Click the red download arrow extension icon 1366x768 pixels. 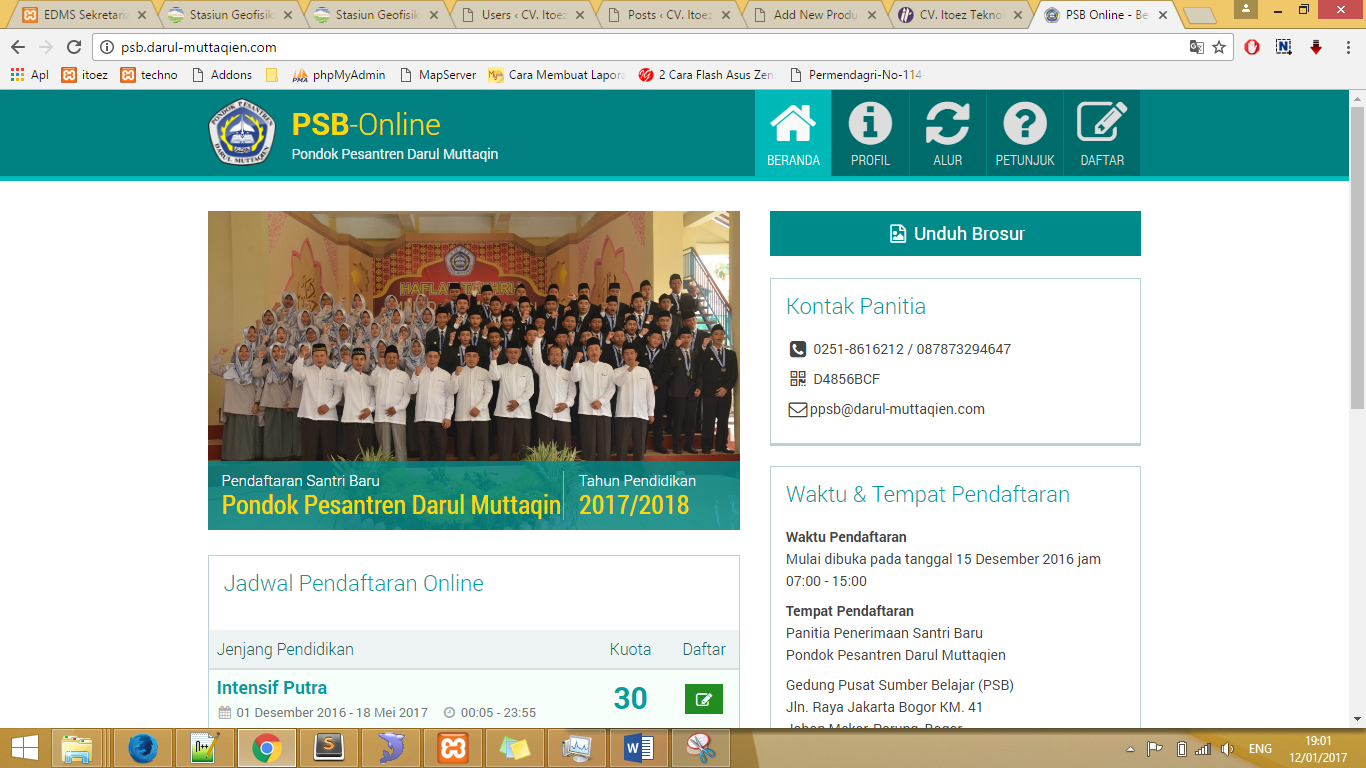click(x=1316, y=47)
